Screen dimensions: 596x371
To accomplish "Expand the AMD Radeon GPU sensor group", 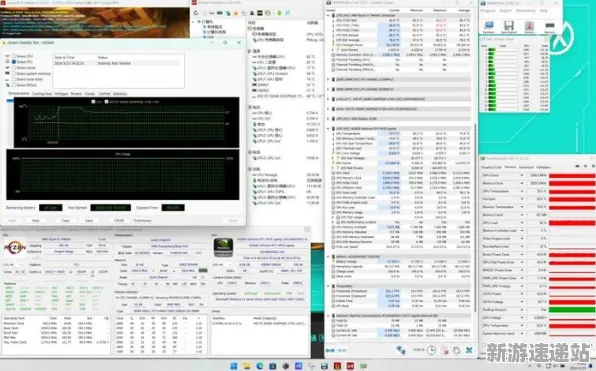I will click(328, 119).
